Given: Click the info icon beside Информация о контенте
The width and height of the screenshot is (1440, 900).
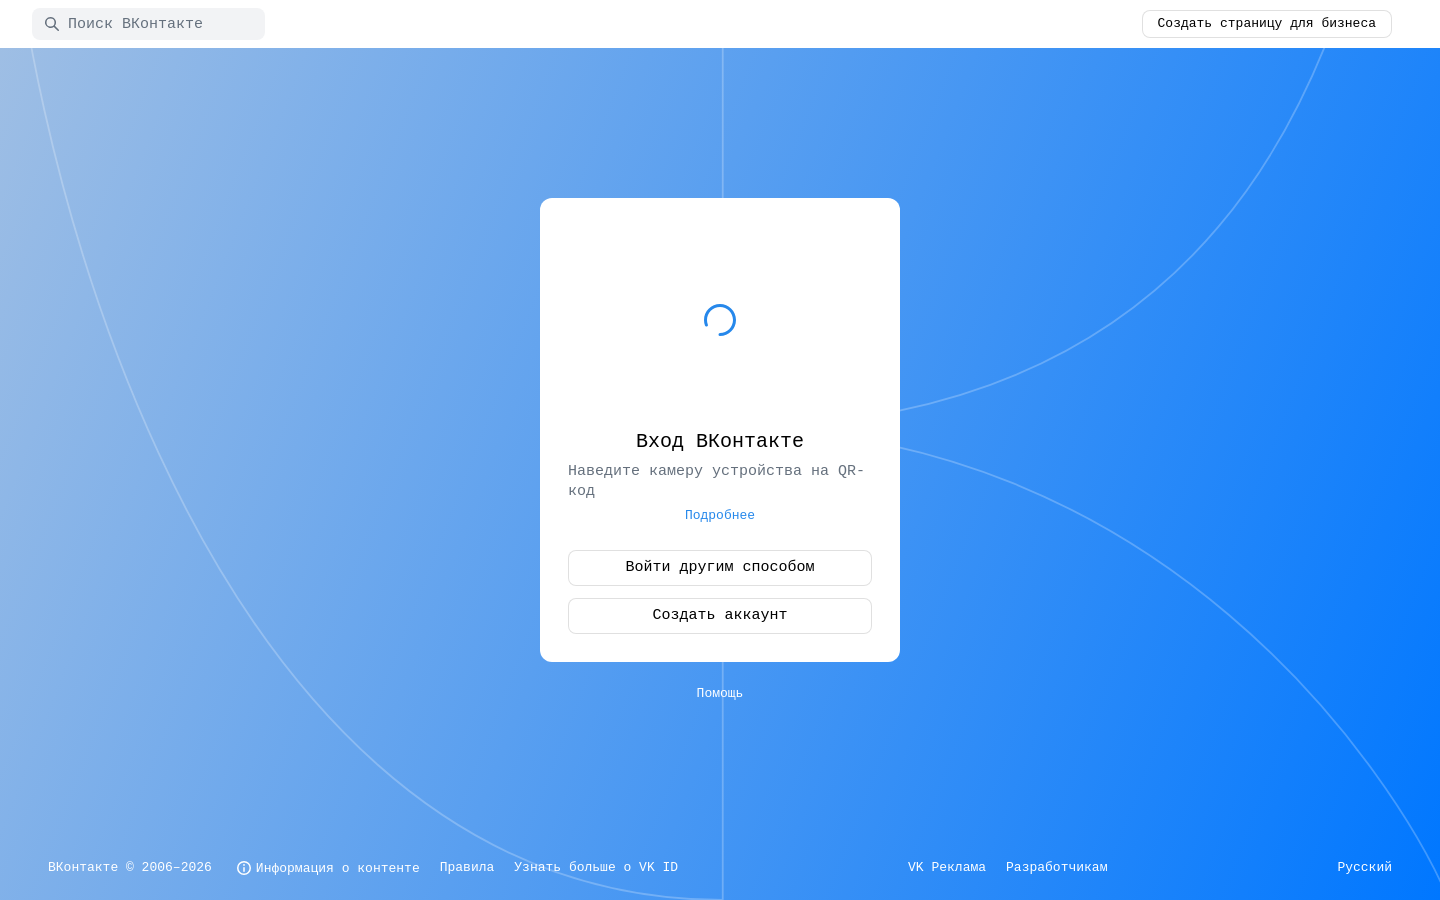Looking at the screenshot, I should [244, 868].
